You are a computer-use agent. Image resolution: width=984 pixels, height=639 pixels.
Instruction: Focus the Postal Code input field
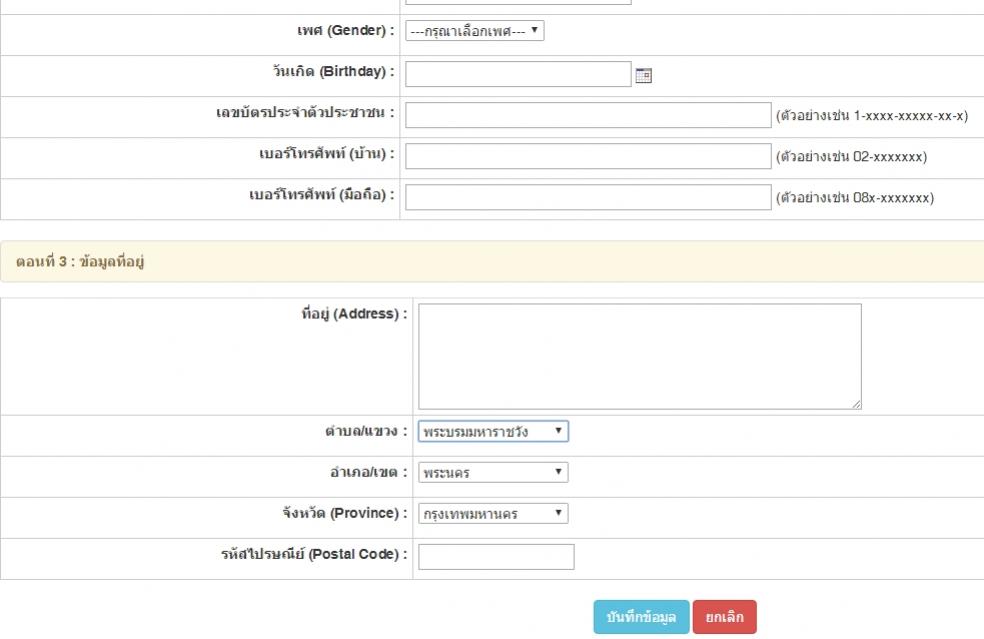click(x=496, y=557)
